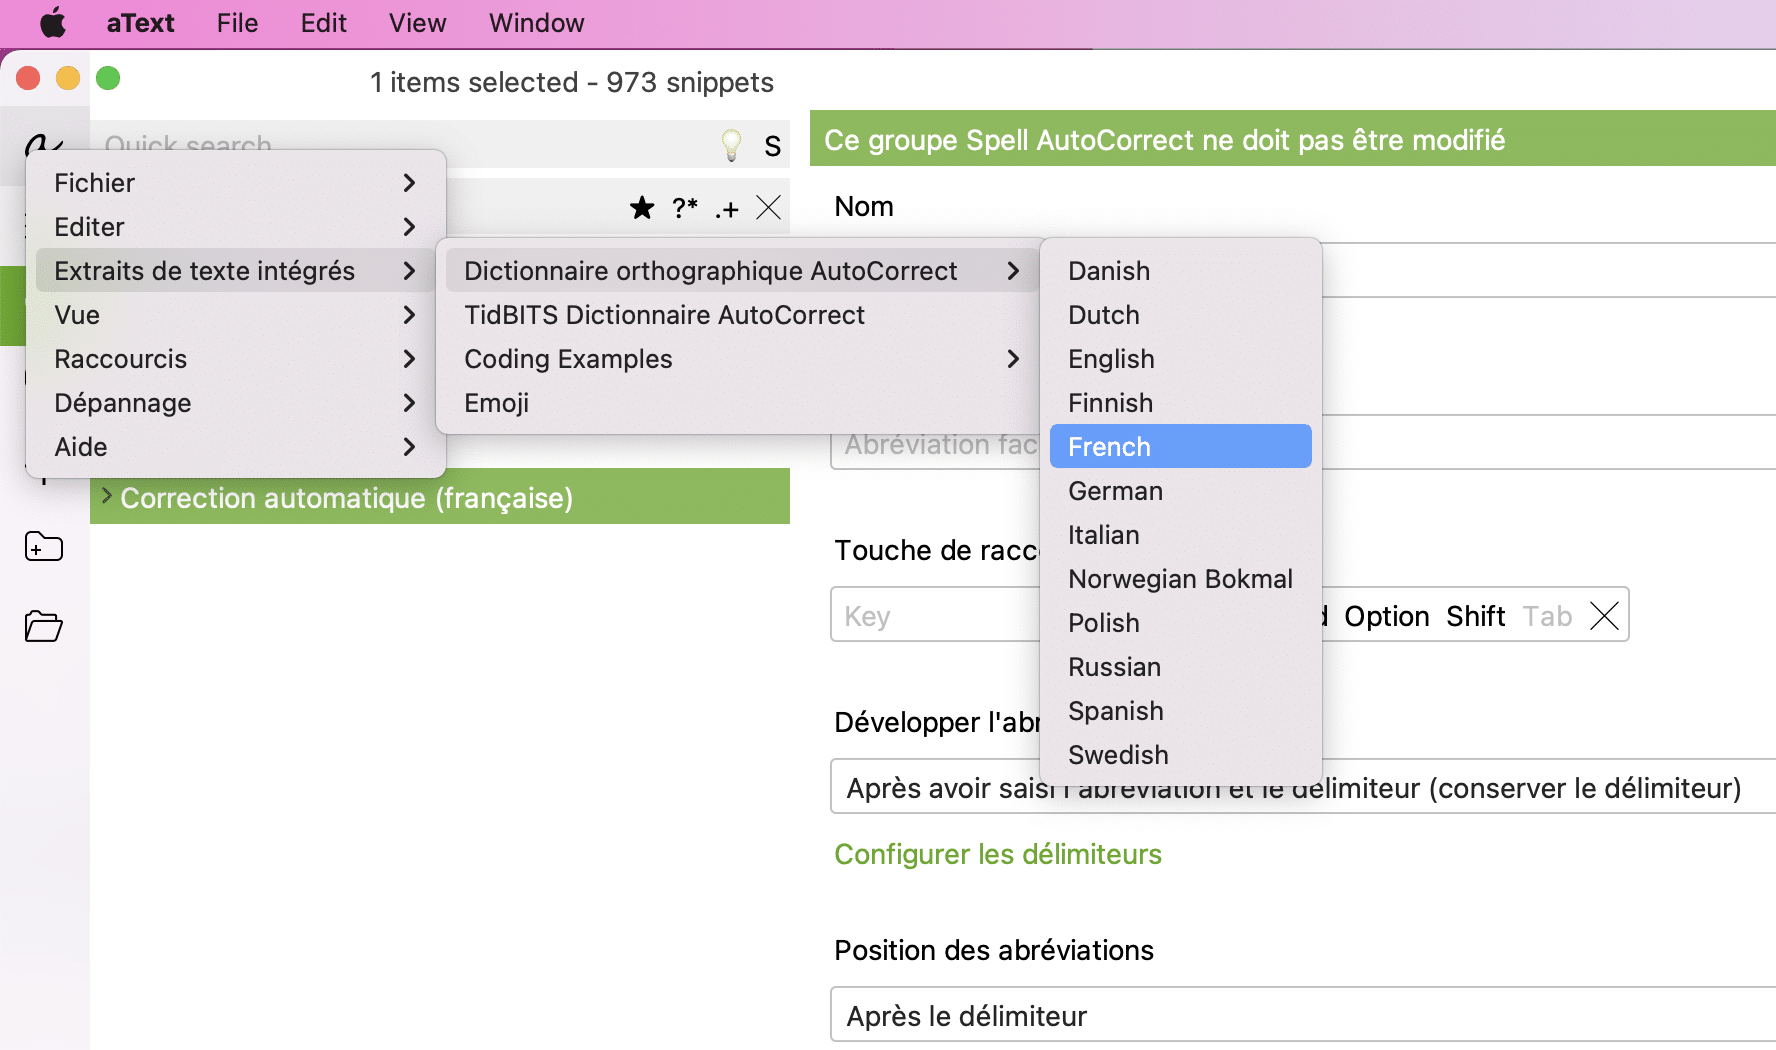The height and width of the screenshot is (1050, 1776).
Task: Click the open folder icon in sidebar
Action: click(x=44, y=626)
